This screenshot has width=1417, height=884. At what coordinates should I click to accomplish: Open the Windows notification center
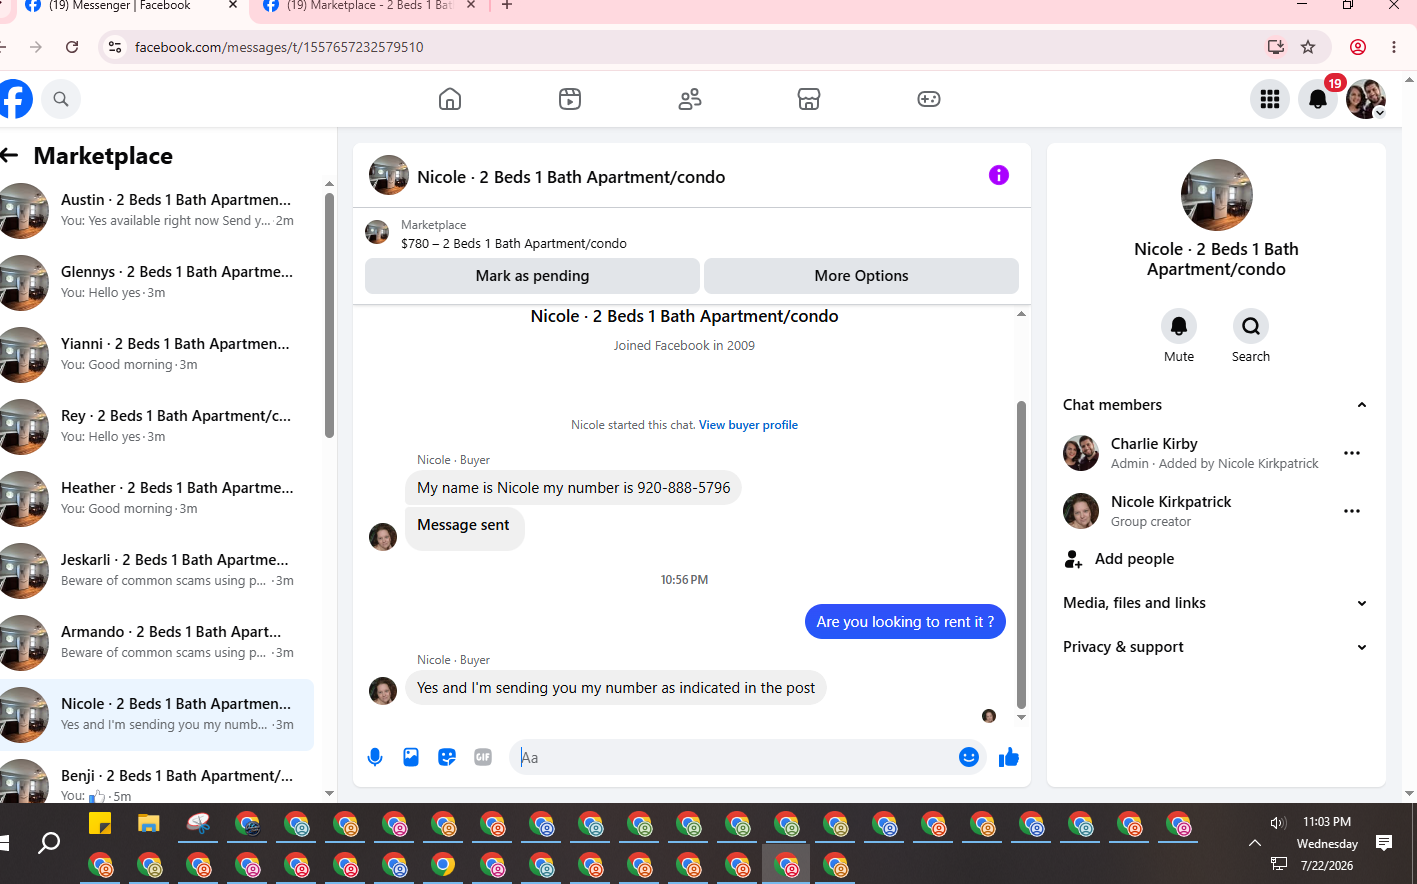tap(1384, 843)
